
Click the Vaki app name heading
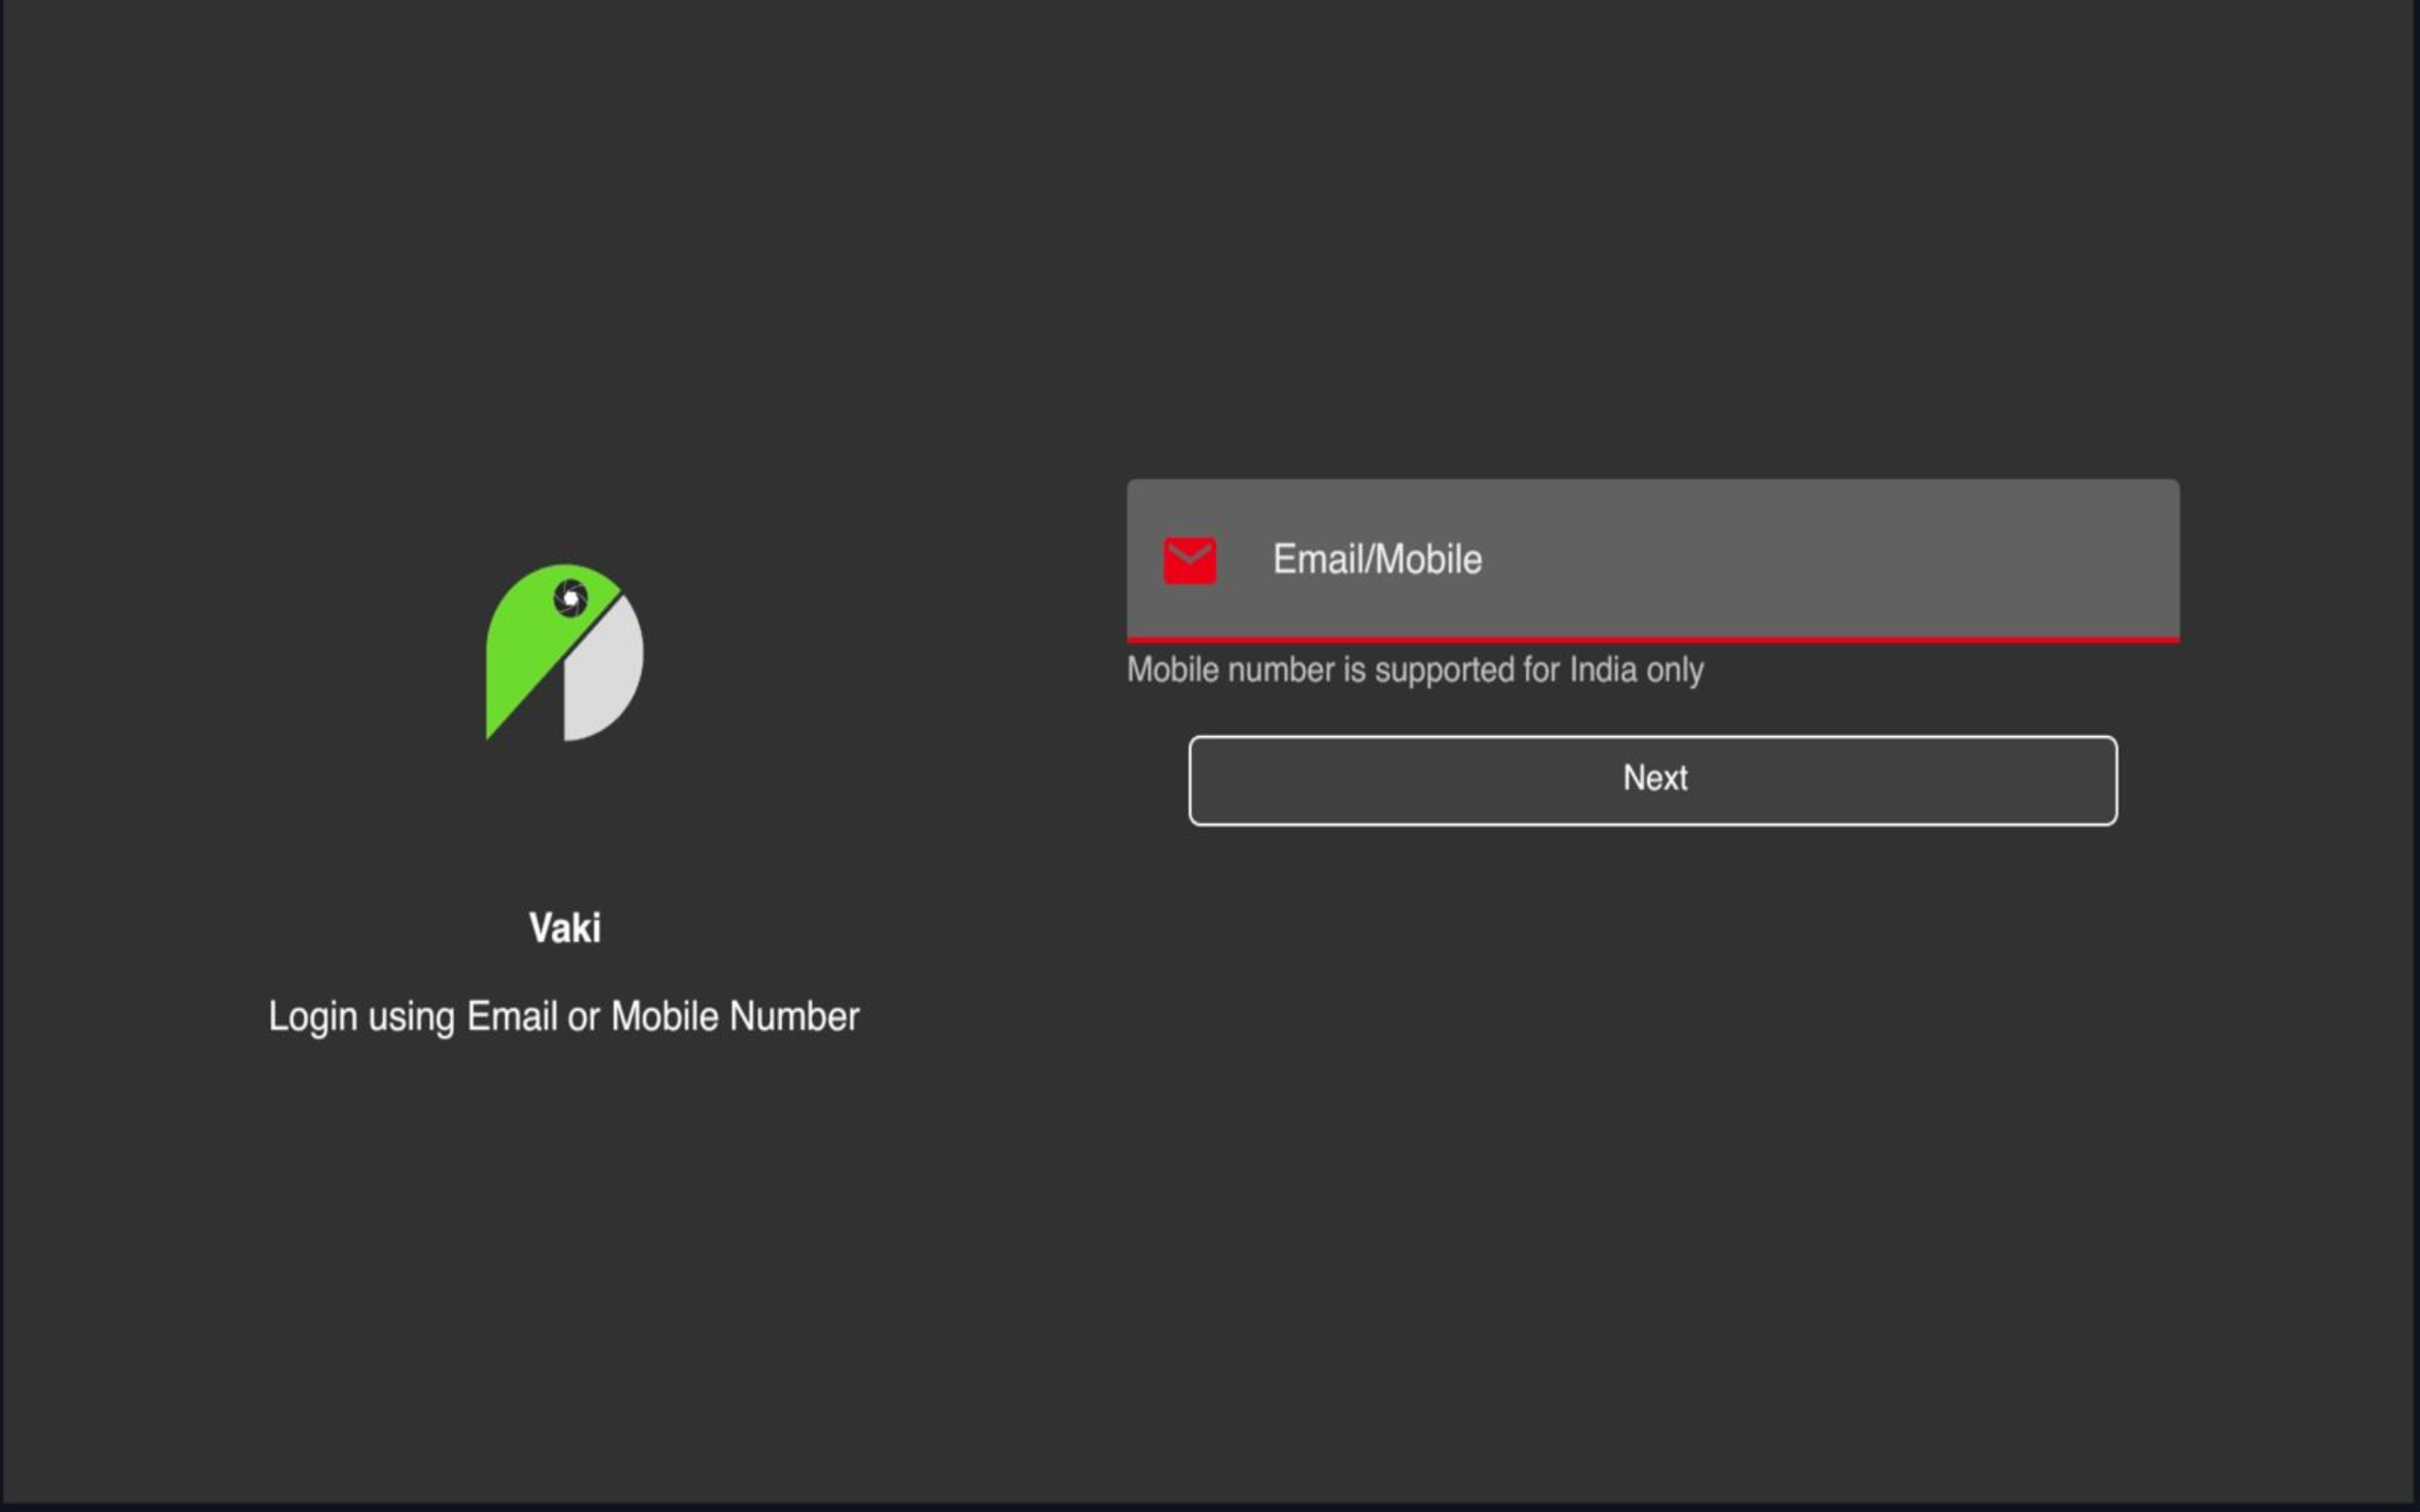tap(564, 928)
